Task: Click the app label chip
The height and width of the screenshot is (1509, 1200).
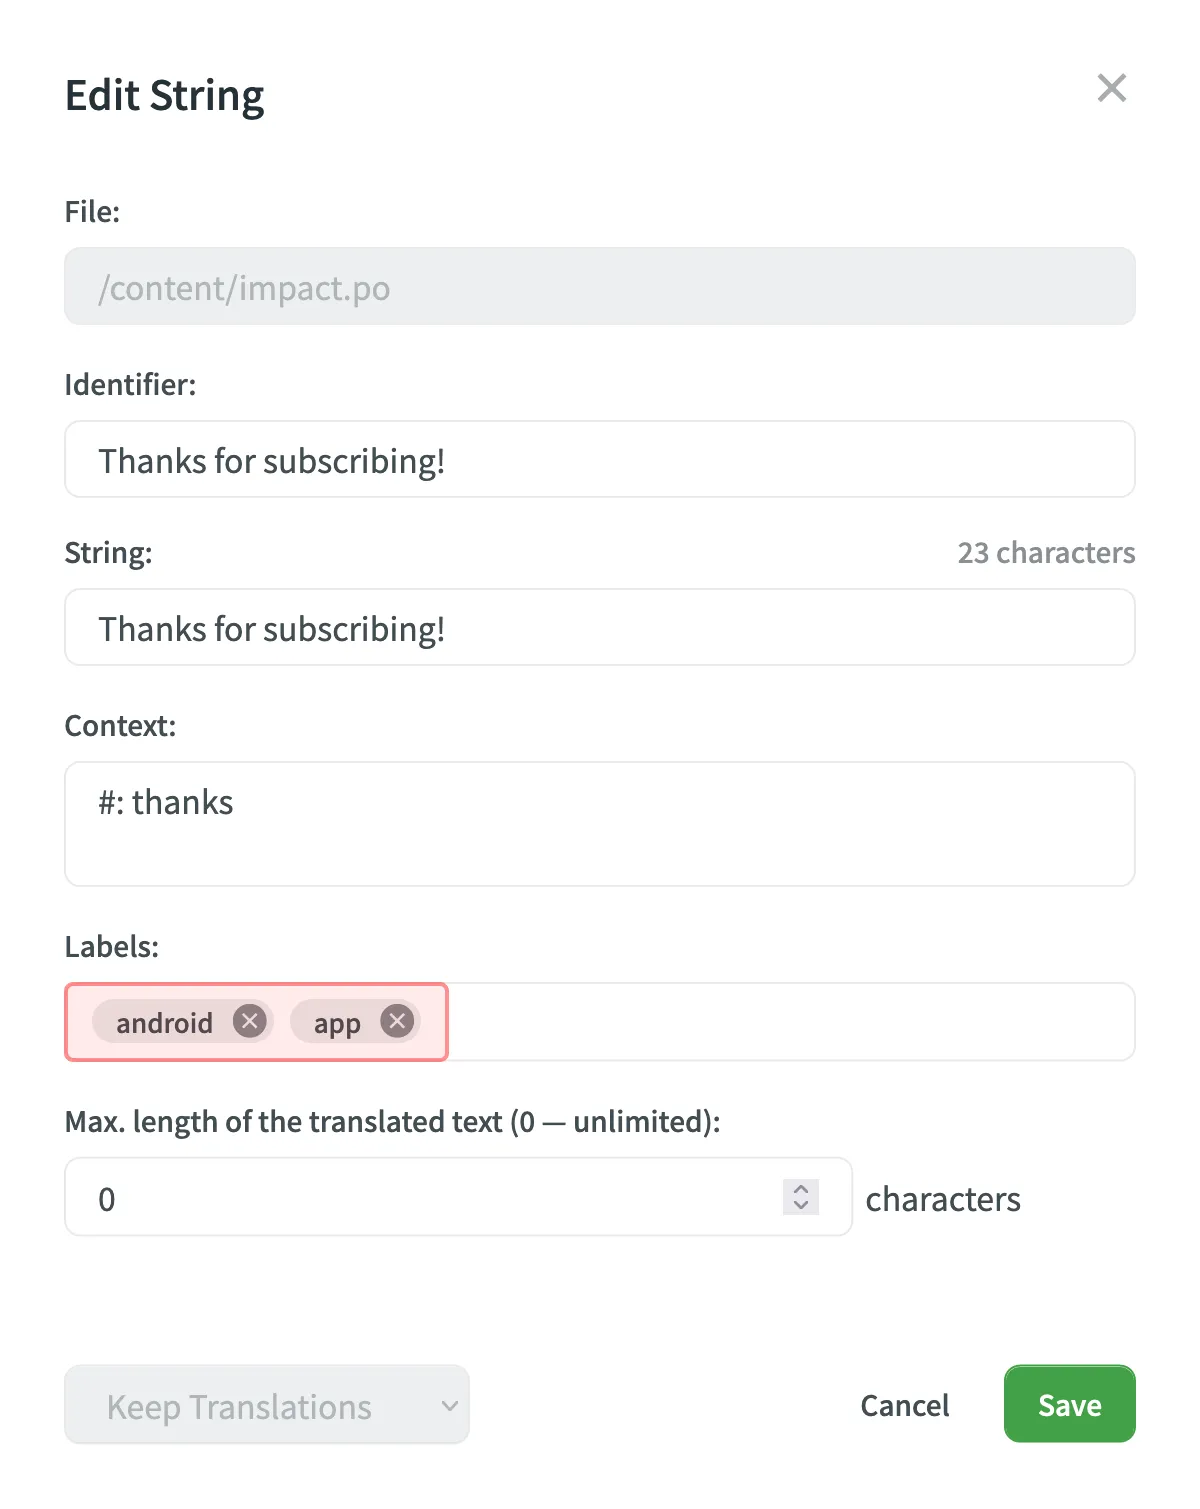Action: [335, 1022]
